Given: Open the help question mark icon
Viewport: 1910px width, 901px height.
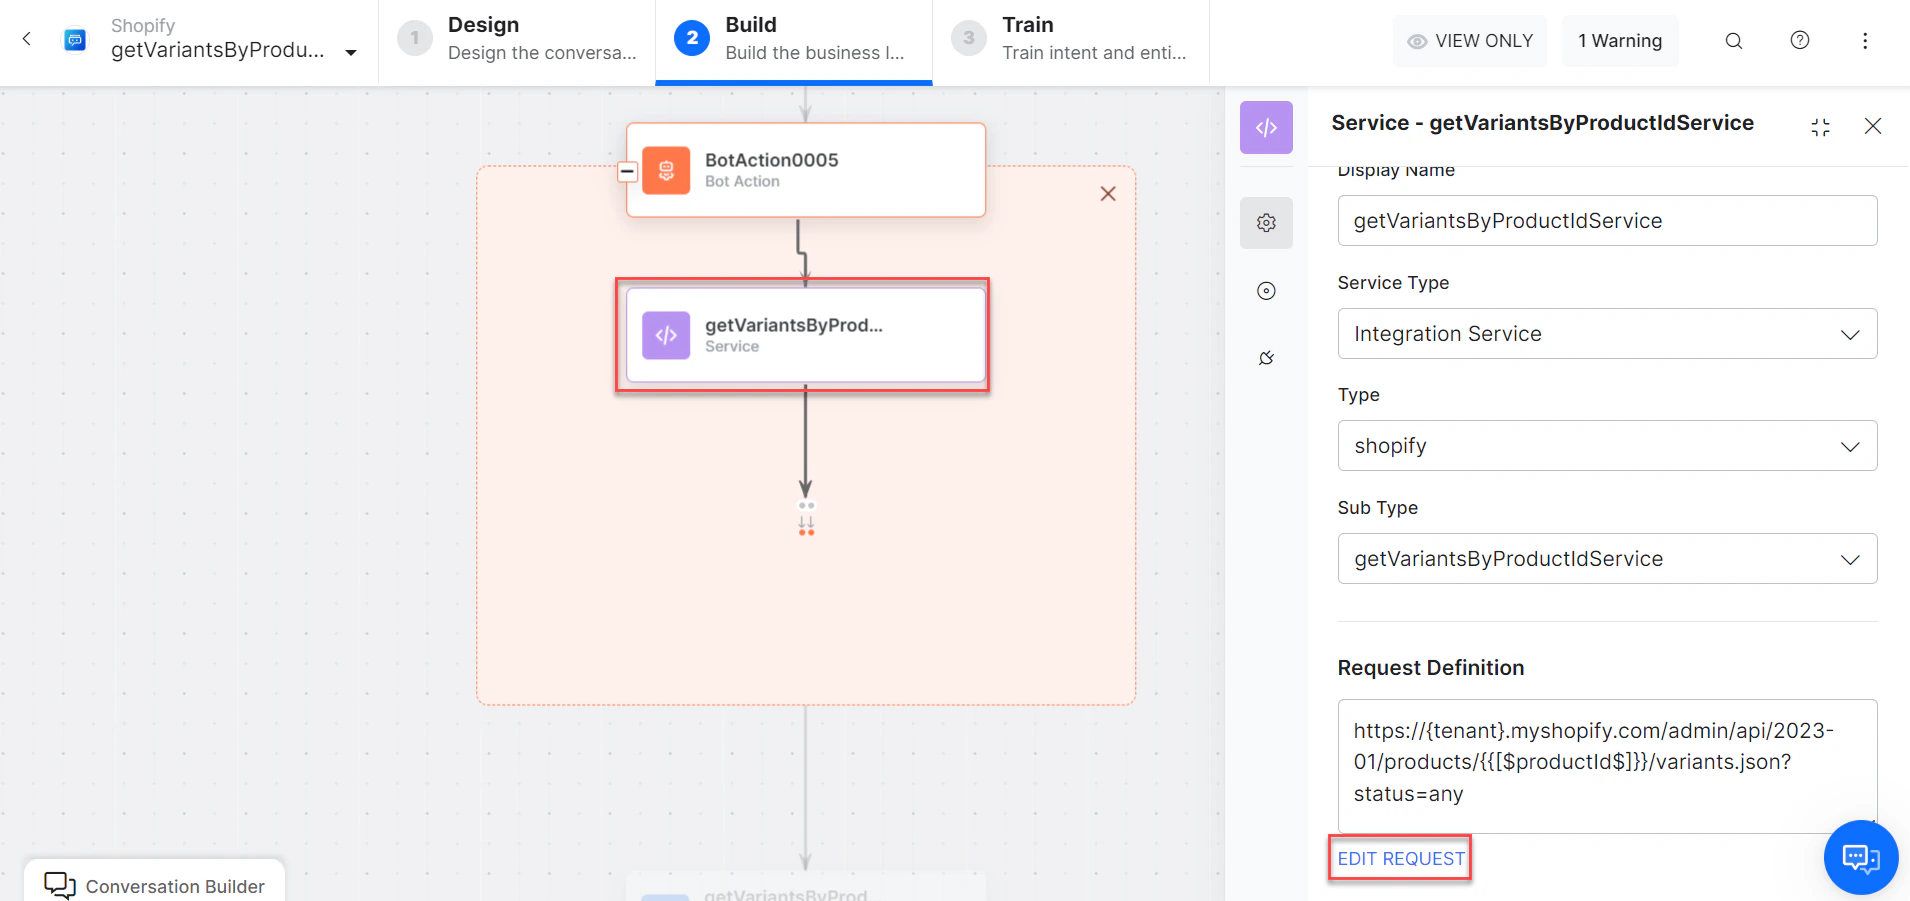Looking at the screenshot, I should click(1799, 40).
